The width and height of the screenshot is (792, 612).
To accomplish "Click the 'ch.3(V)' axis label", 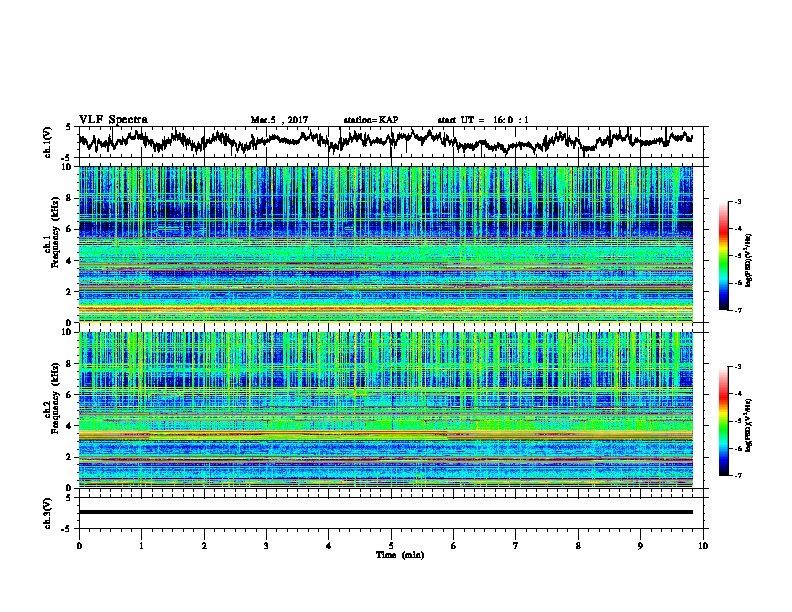I will coord(47,513).
